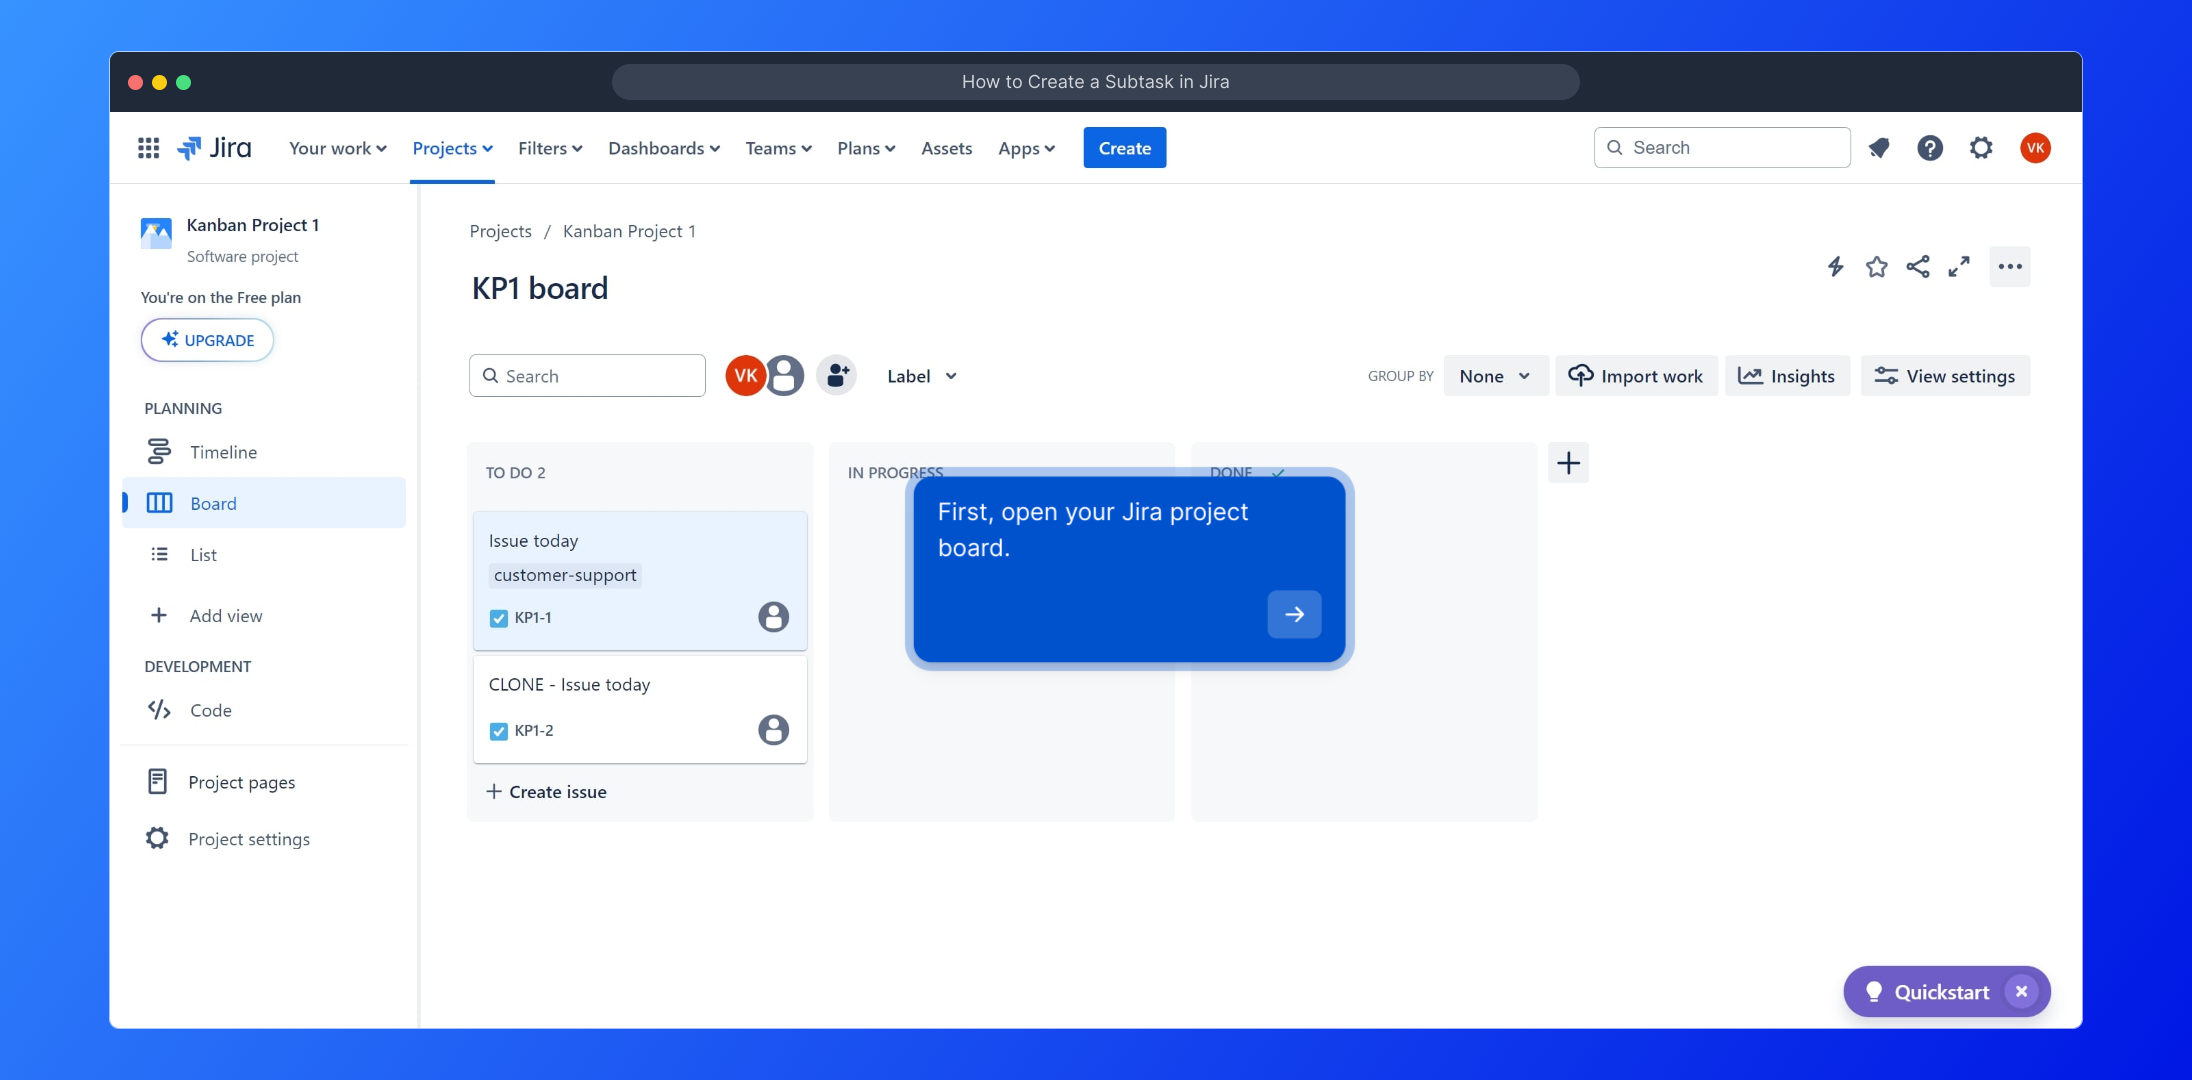Open the app switcher grid icon
The height and width of the screenshot is (1080, 2192).
pos(148,148)
